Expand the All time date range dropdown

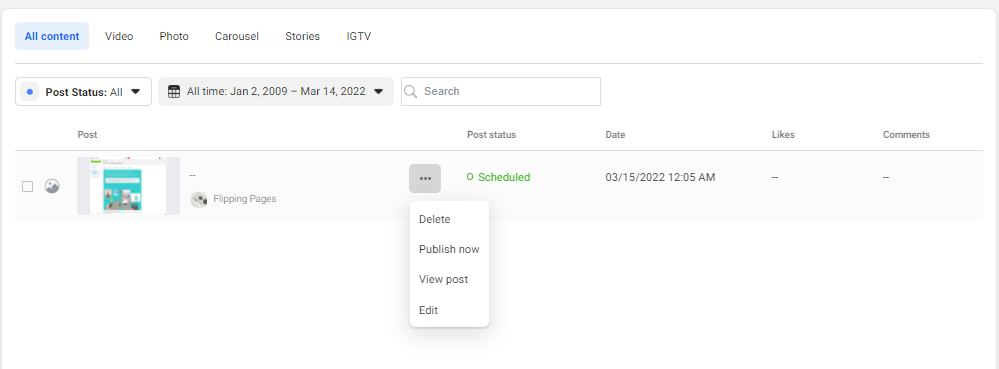[x=276, y=92]
